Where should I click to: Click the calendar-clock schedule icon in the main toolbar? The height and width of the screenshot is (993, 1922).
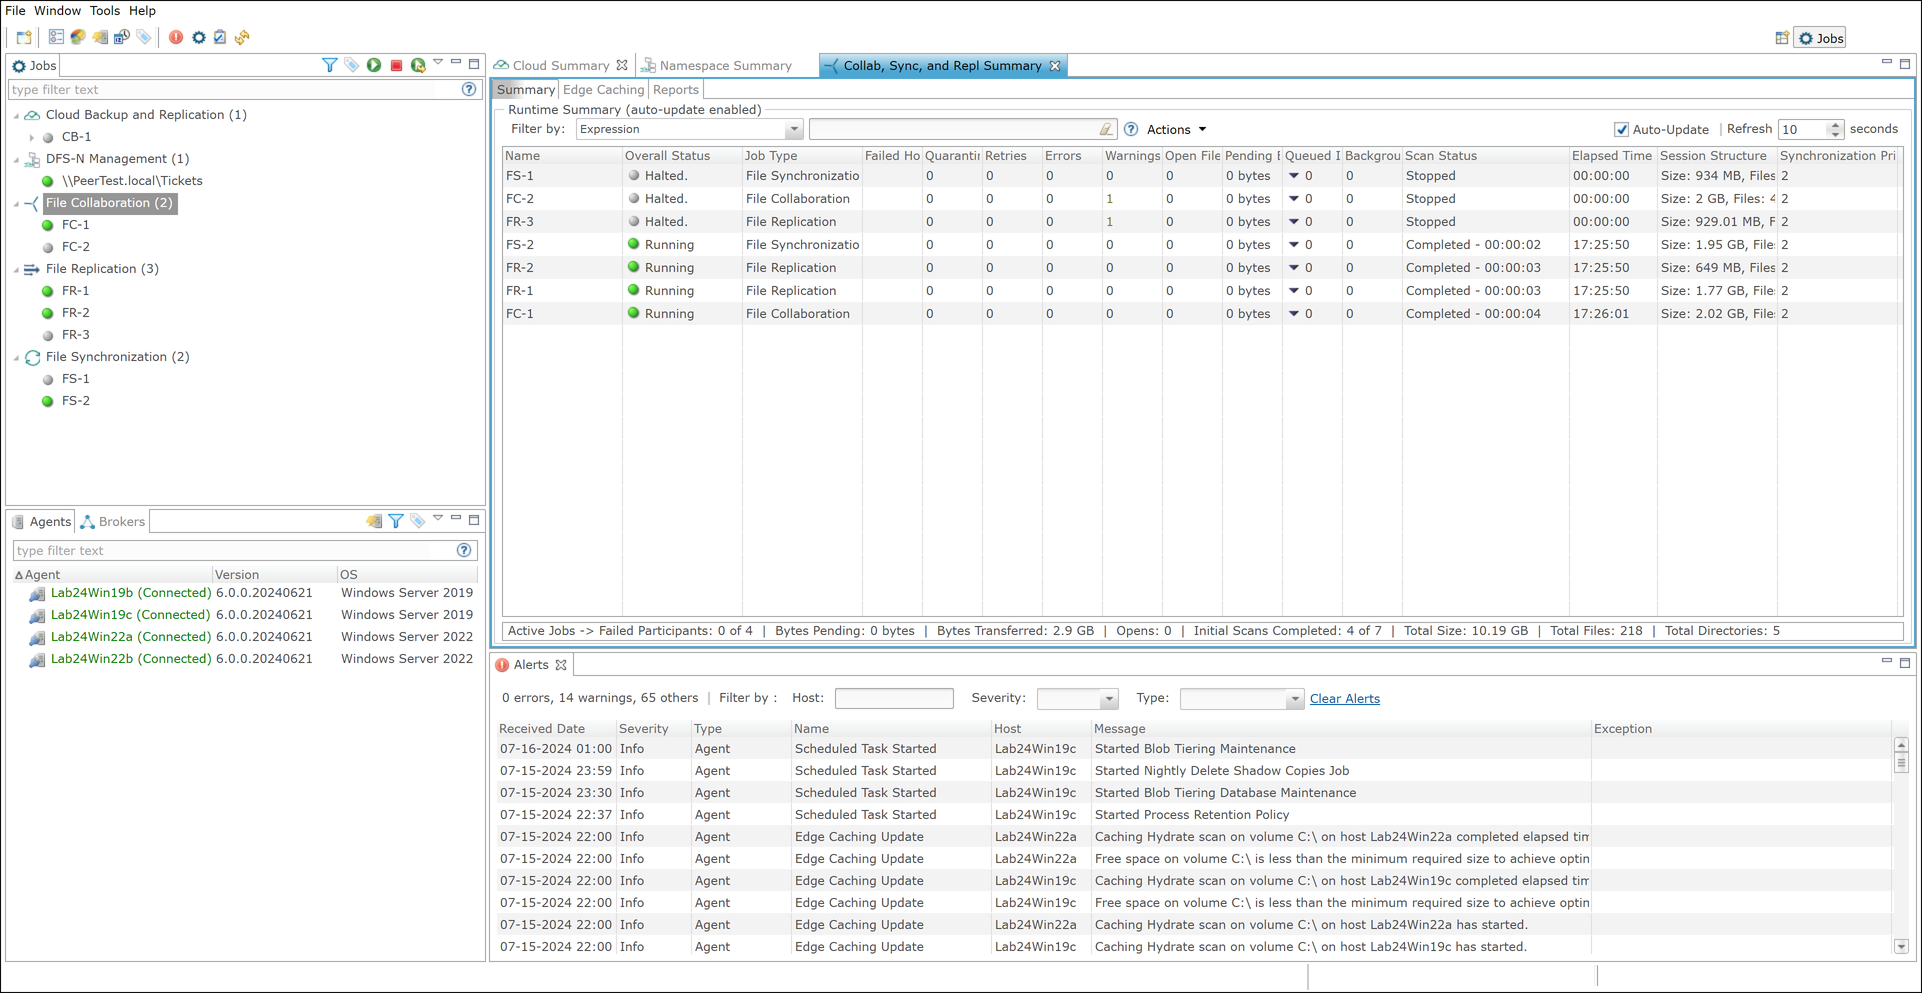[x=122, y=37]
